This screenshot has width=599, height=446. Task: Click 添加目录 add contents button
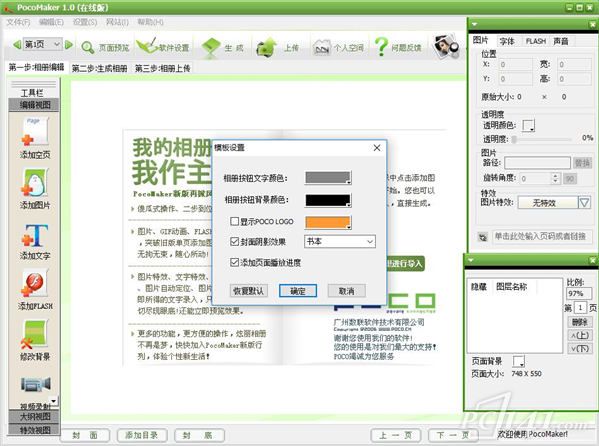[x=142, y=435]
